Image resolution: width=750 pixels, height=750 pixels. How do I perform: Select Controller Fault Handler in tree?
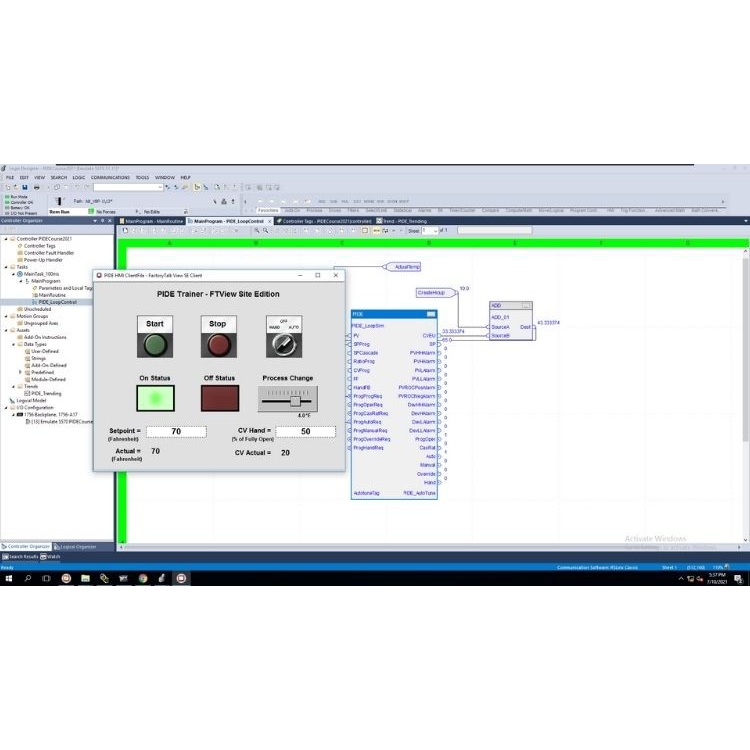pyautogui.click(x=48, y=253)
